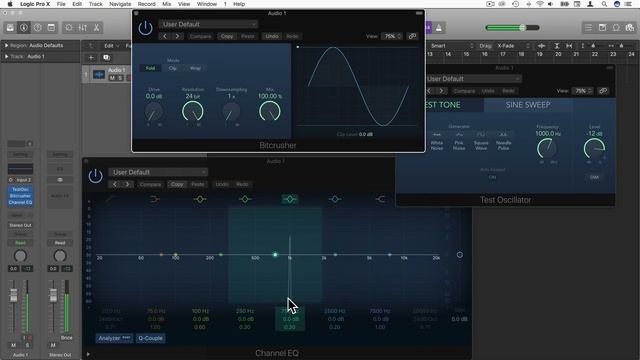Viewport: 640px width, 360px height.
Task: Click the Bitcrusher Resolution knob
Action: pyautogui.click(x=192, y=111)
